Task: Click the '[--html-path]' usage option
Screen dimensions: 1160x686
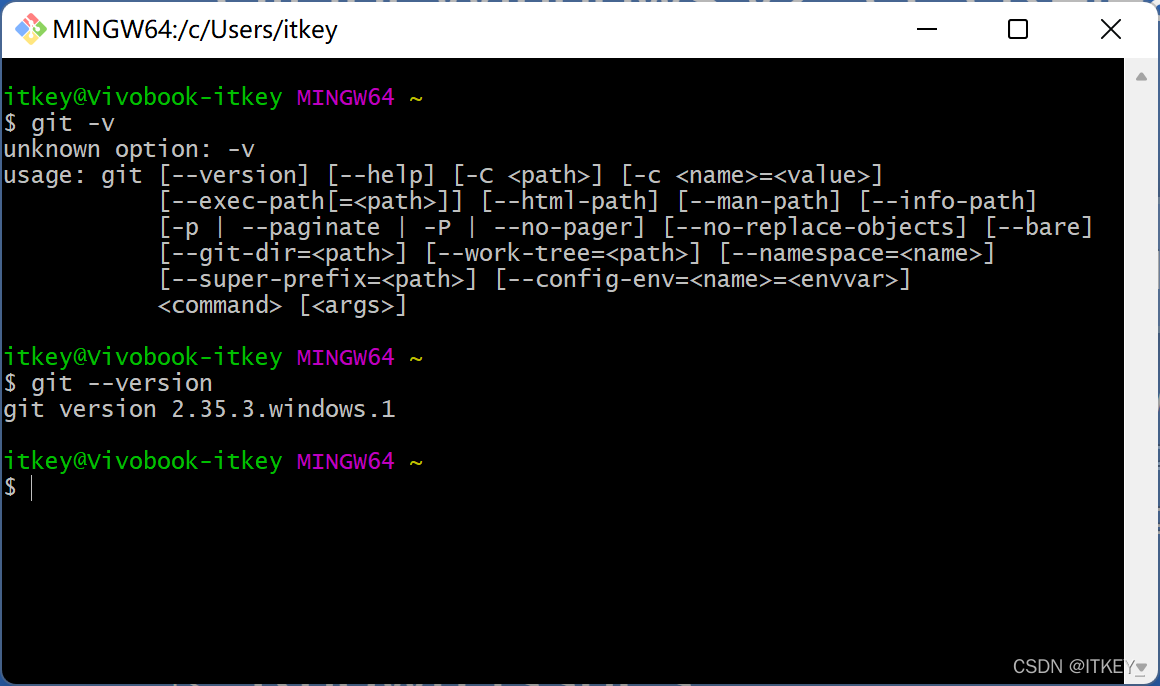Action: point(570,201)
